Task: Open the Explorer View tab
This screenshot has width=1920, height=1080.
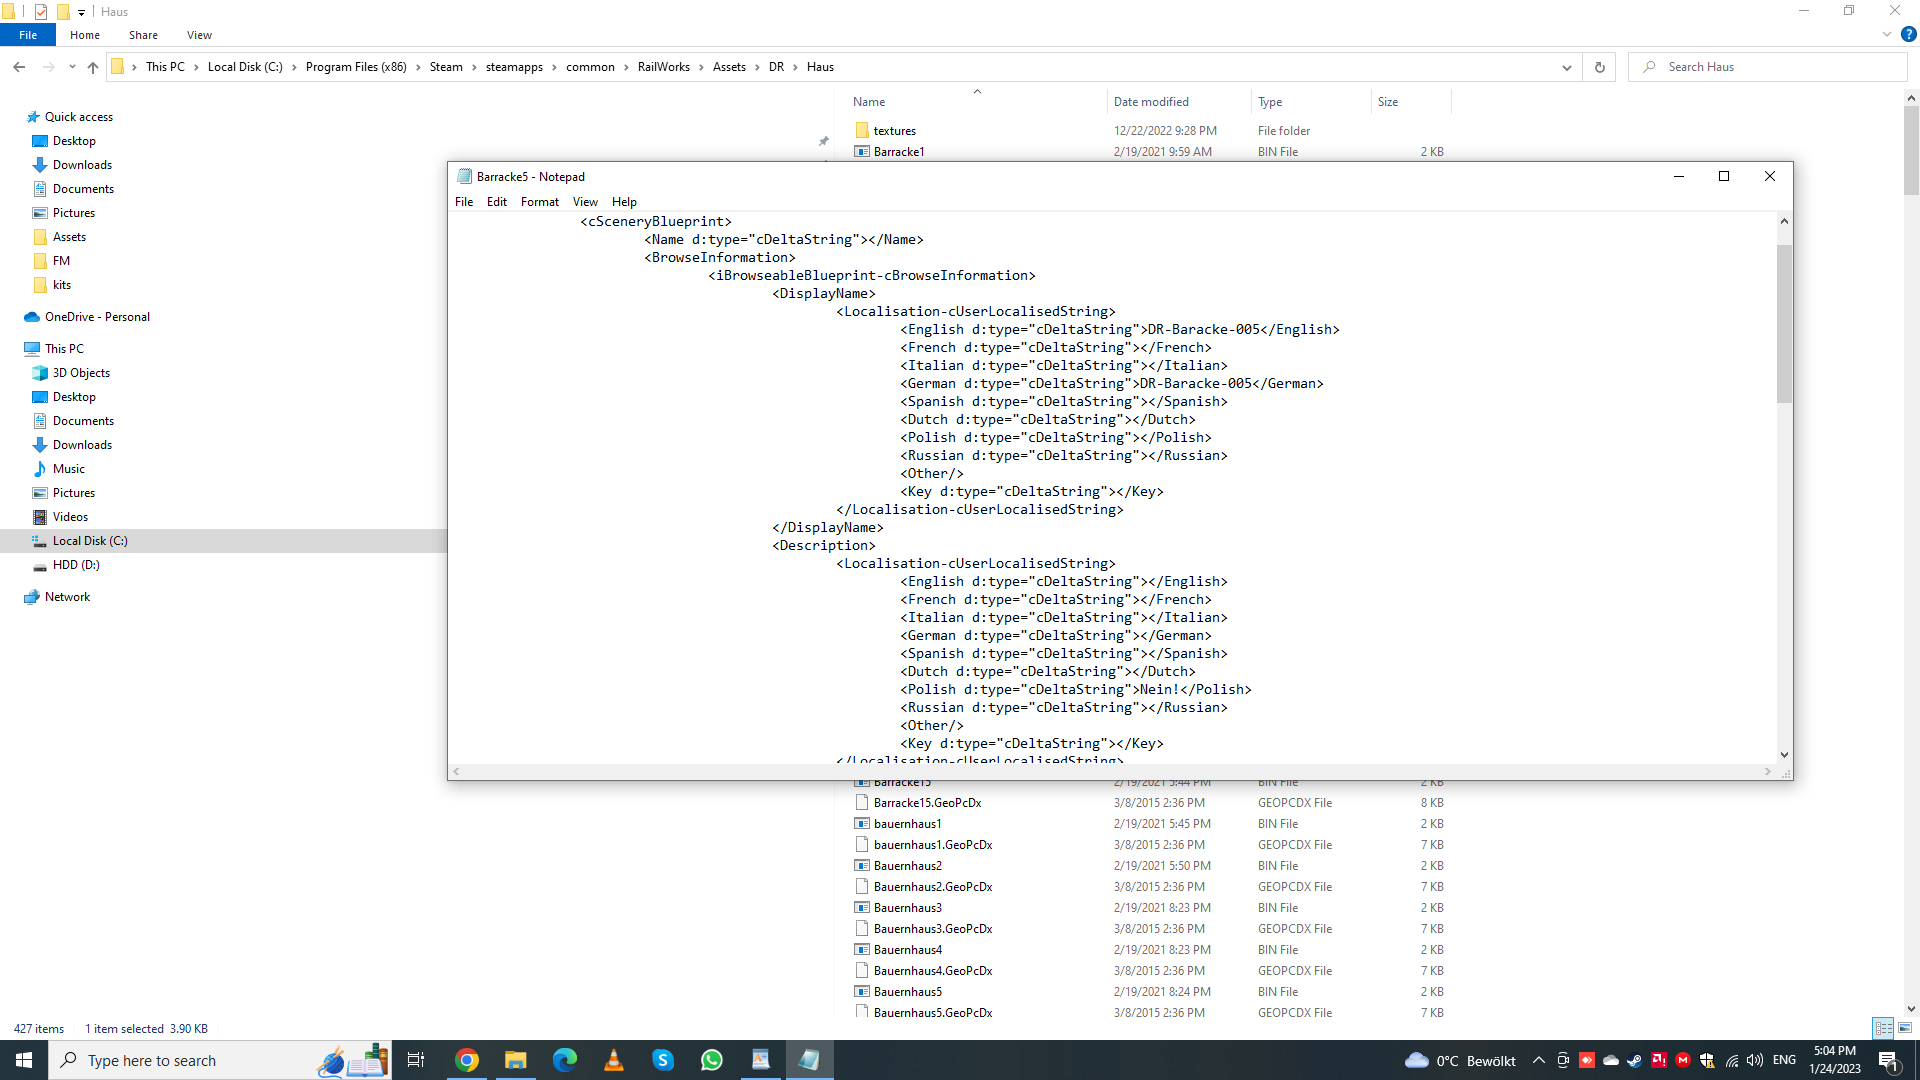Action: coord(199,35)
